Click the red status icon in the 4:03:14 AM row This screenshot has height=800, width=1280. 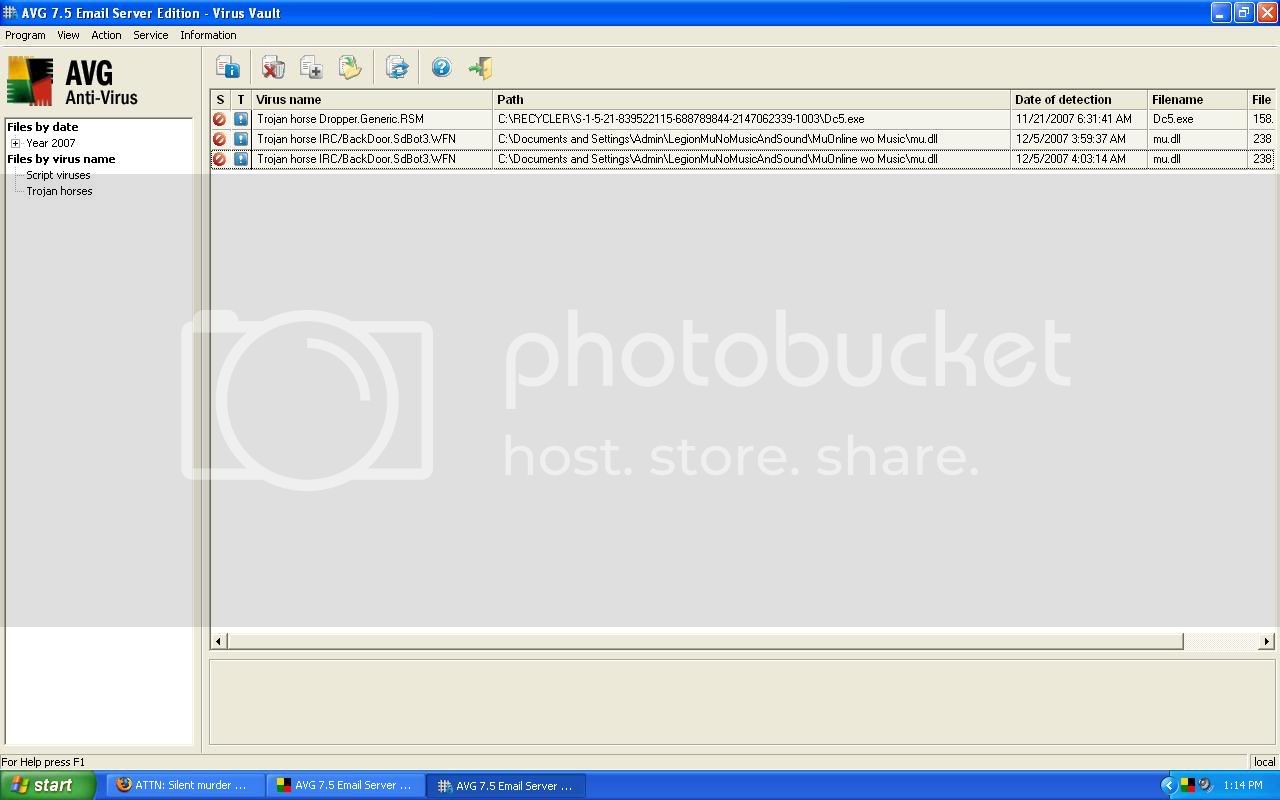220,159
